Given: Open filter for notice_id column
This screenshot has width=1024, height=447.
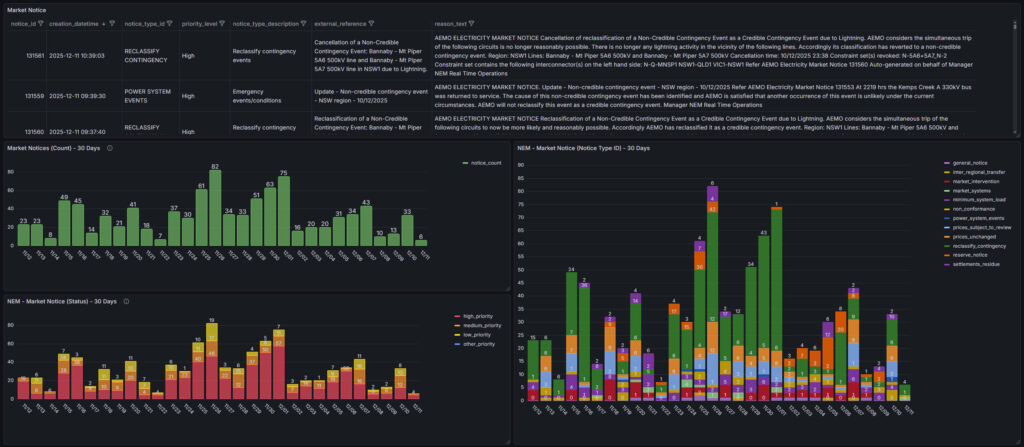Looking at the screenshot, I should (39, 23).
